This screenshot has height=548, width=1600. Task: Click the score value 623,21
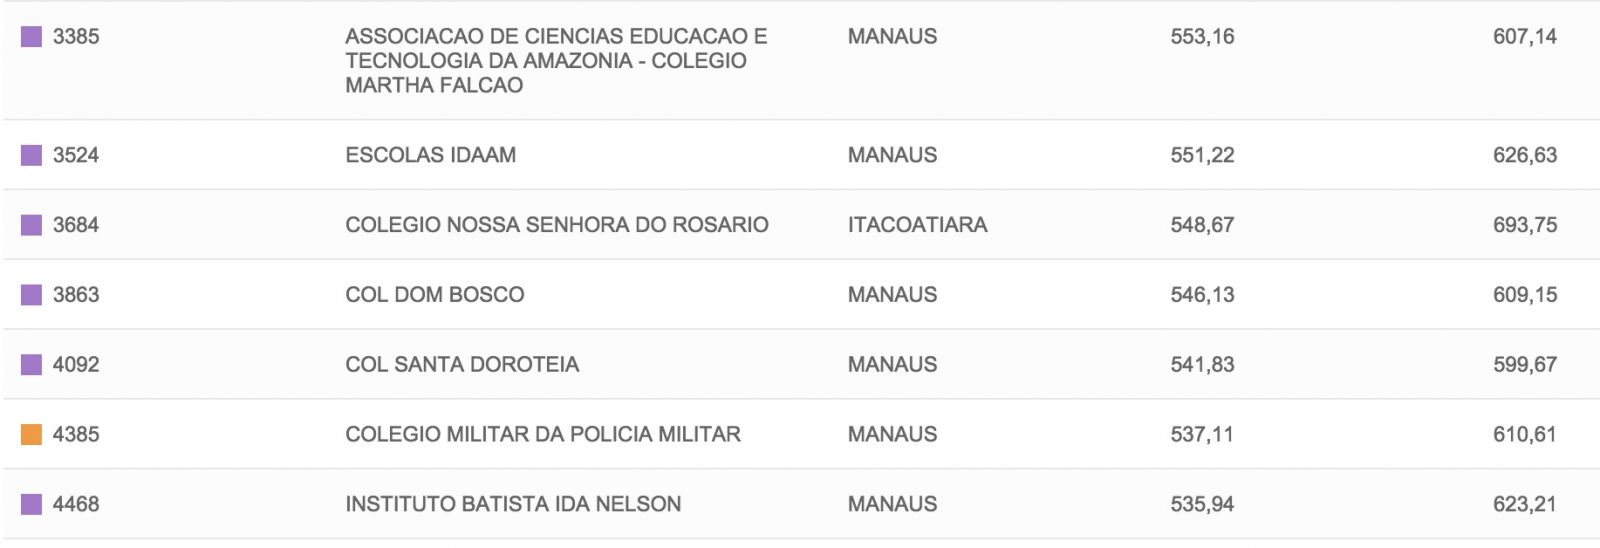tap(1525, 505)
